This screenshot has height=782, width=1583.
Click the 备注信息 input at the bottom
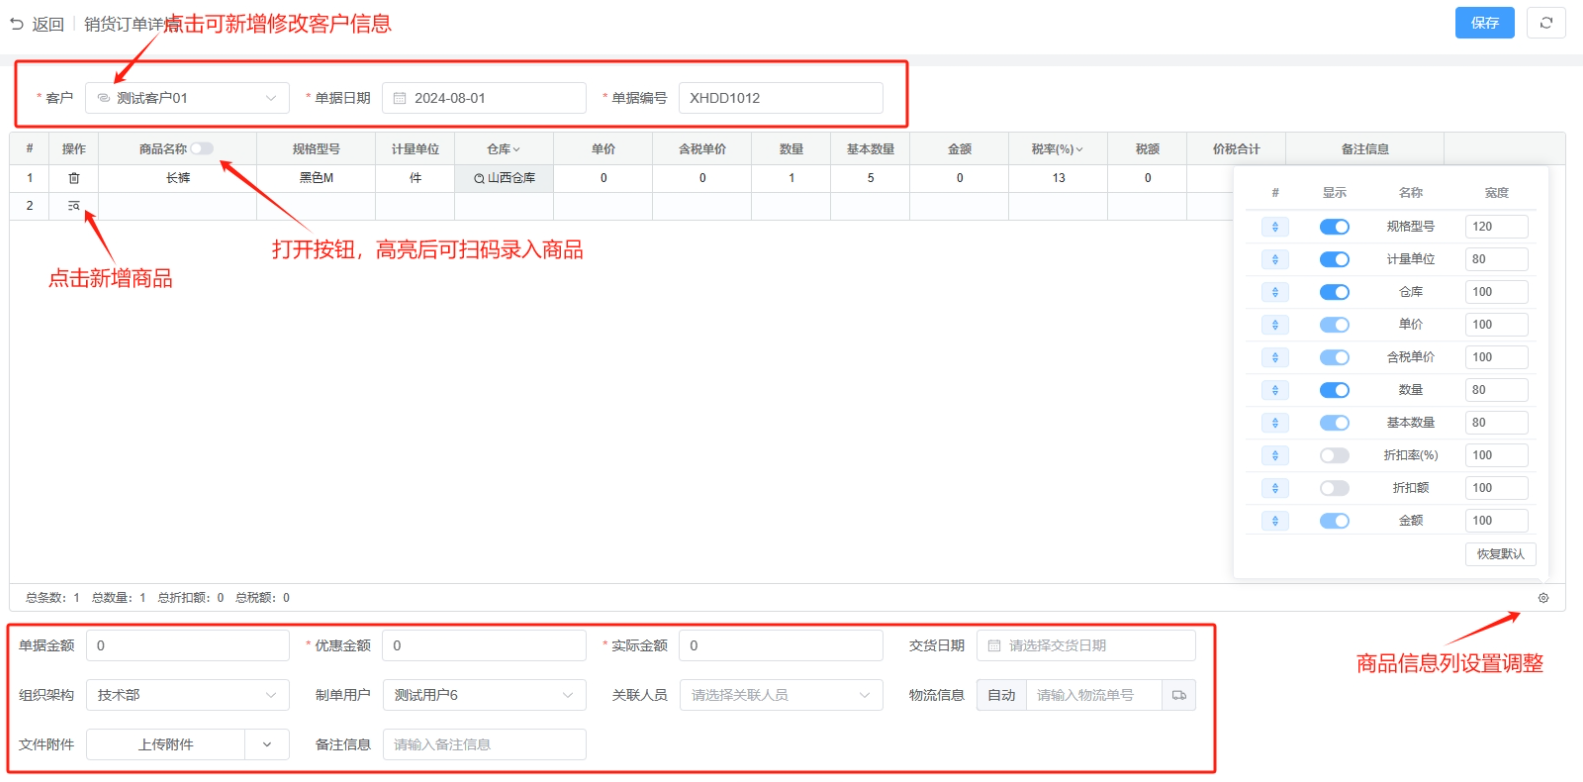point(484,745)
